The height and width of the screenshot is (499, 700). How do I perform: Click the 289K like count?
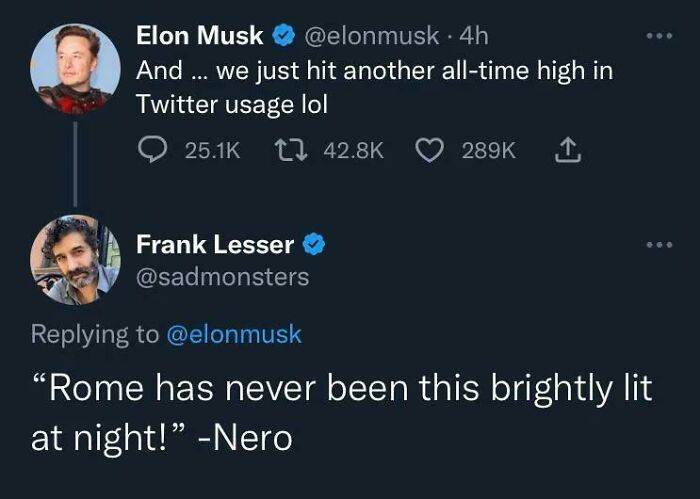489,150
